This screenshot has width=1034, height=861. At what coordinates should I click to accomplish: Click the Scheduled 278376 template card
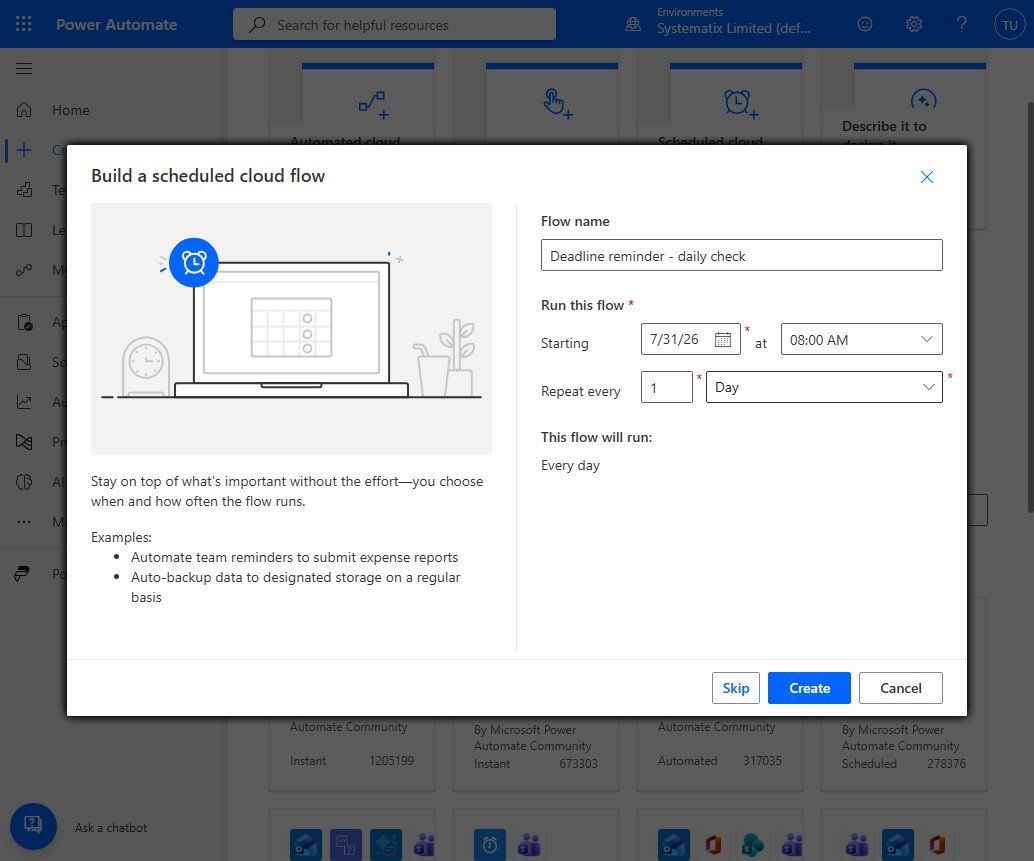pos(903,754)
